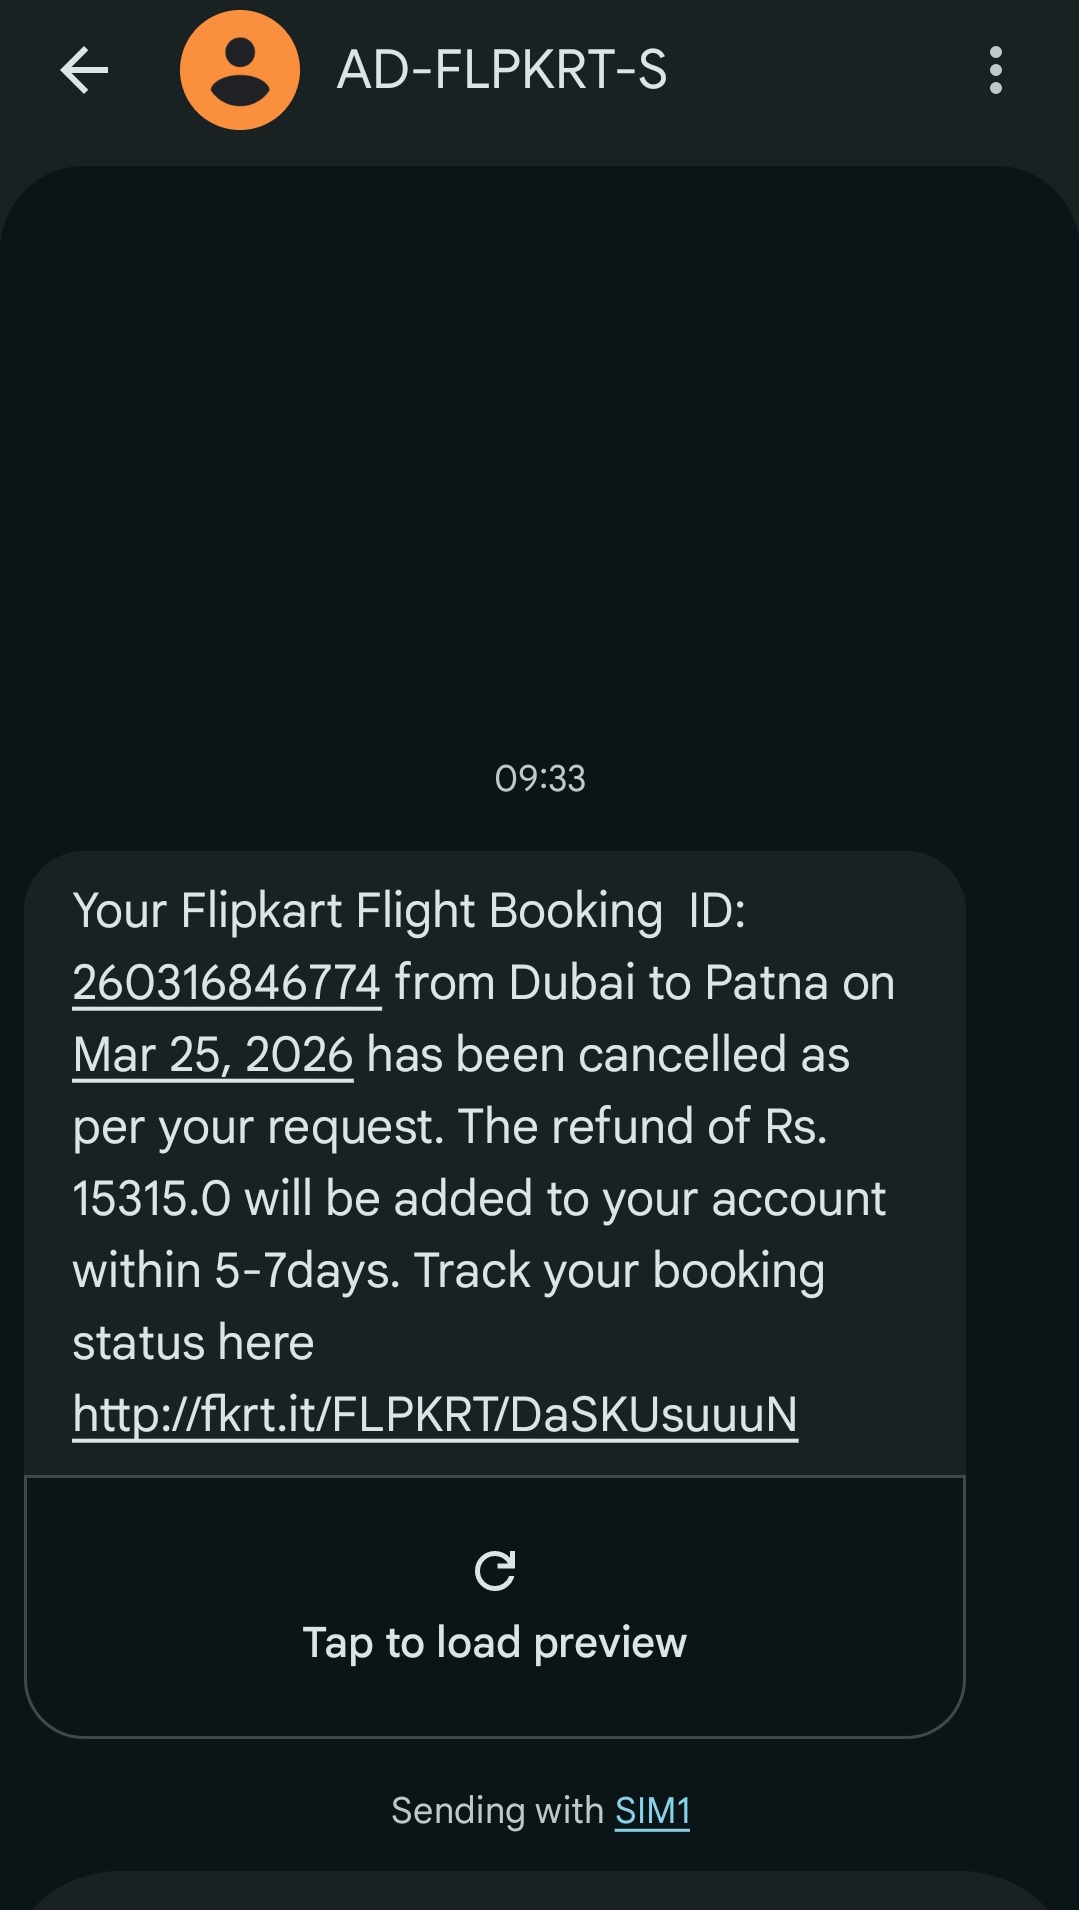
Task: Go back using the back arrow
Action: click(x=84, y=71)
